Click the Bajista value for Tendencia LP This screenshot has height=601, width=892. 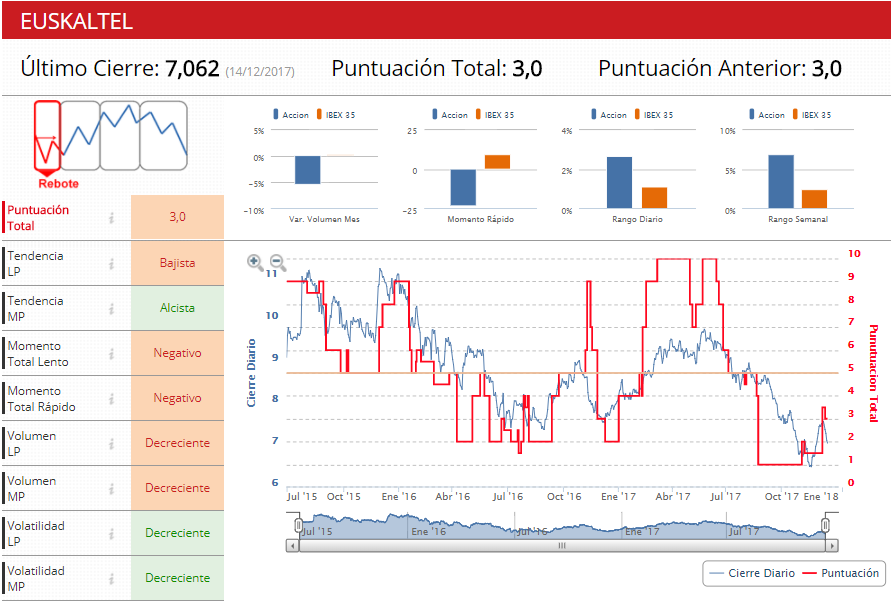(177, 263)
